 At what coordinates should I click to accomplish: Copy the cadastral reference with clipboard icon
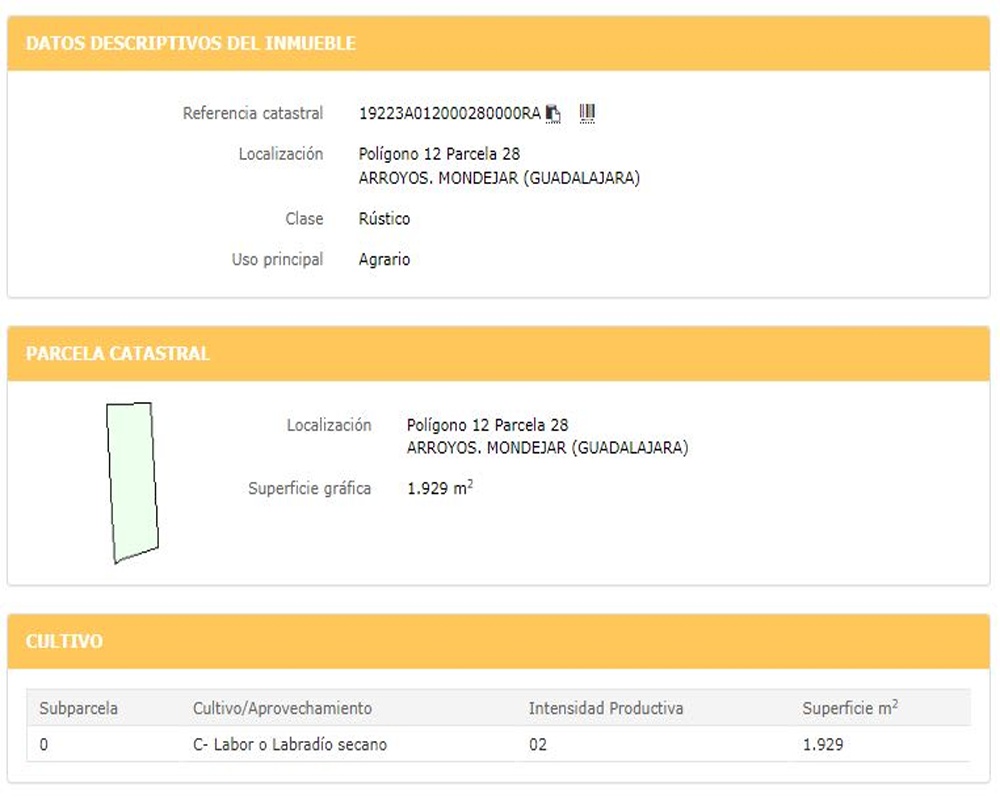click(553, 114)
